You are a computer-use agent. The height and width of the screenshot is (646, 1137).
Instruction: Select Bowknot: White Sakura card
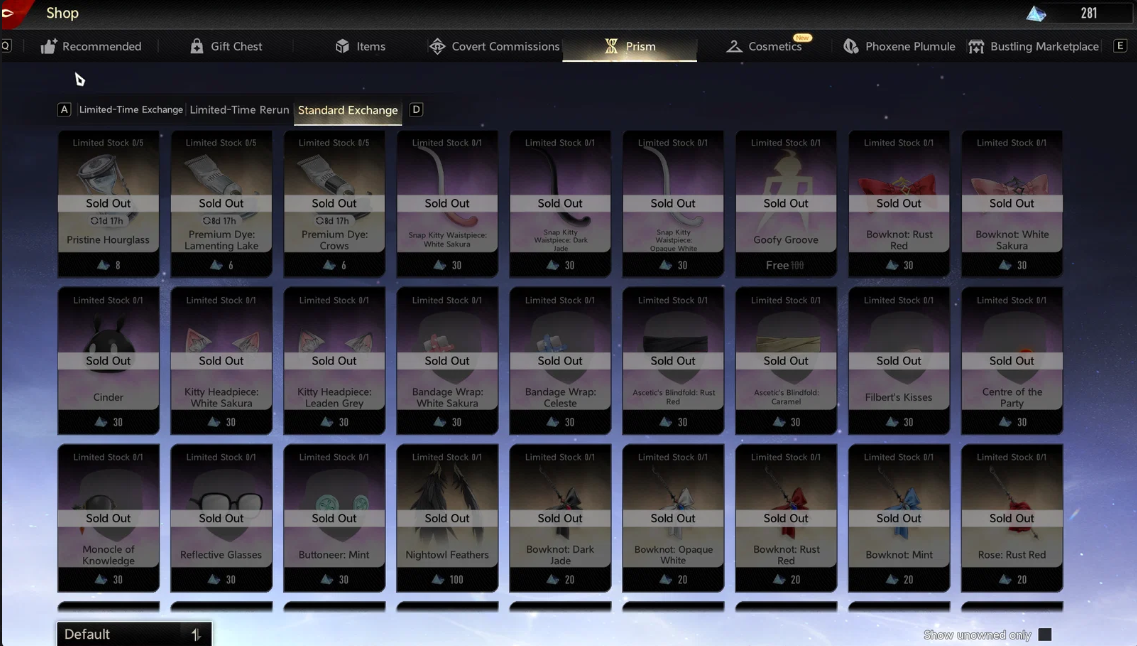pos(1012,204)
